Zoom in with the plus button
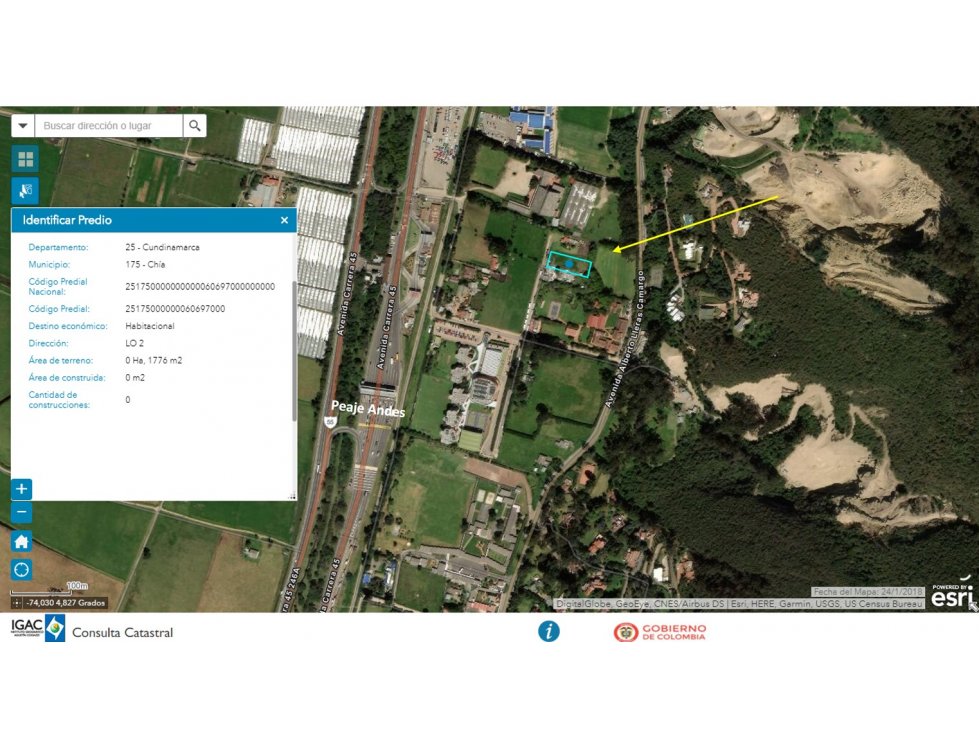 point(21,489)
